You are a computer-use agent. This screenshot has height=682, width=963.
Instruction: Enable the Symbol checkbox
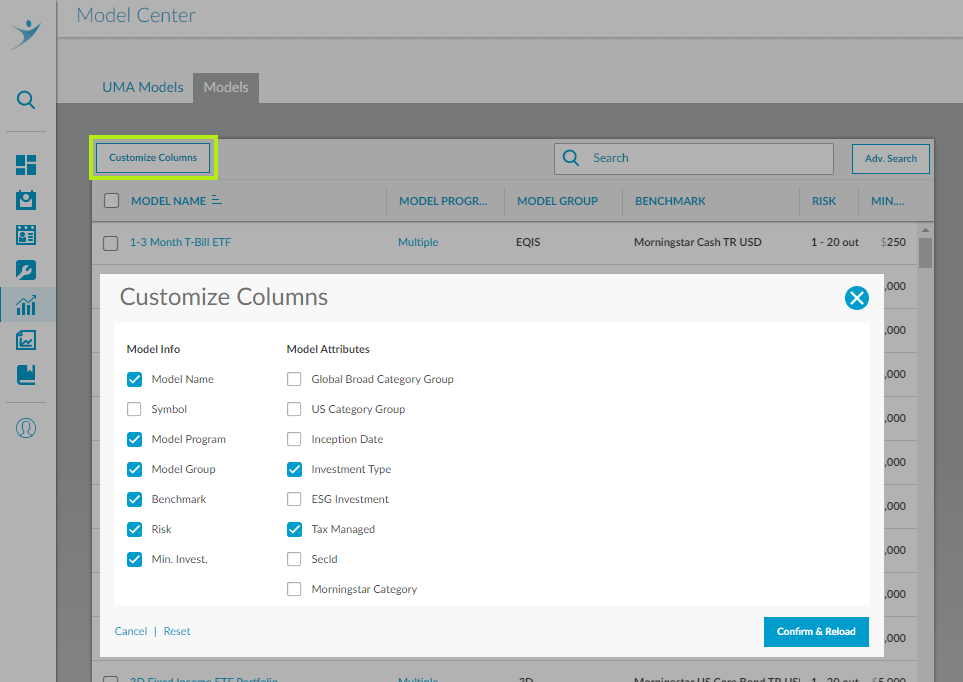(x=134, y=409)
